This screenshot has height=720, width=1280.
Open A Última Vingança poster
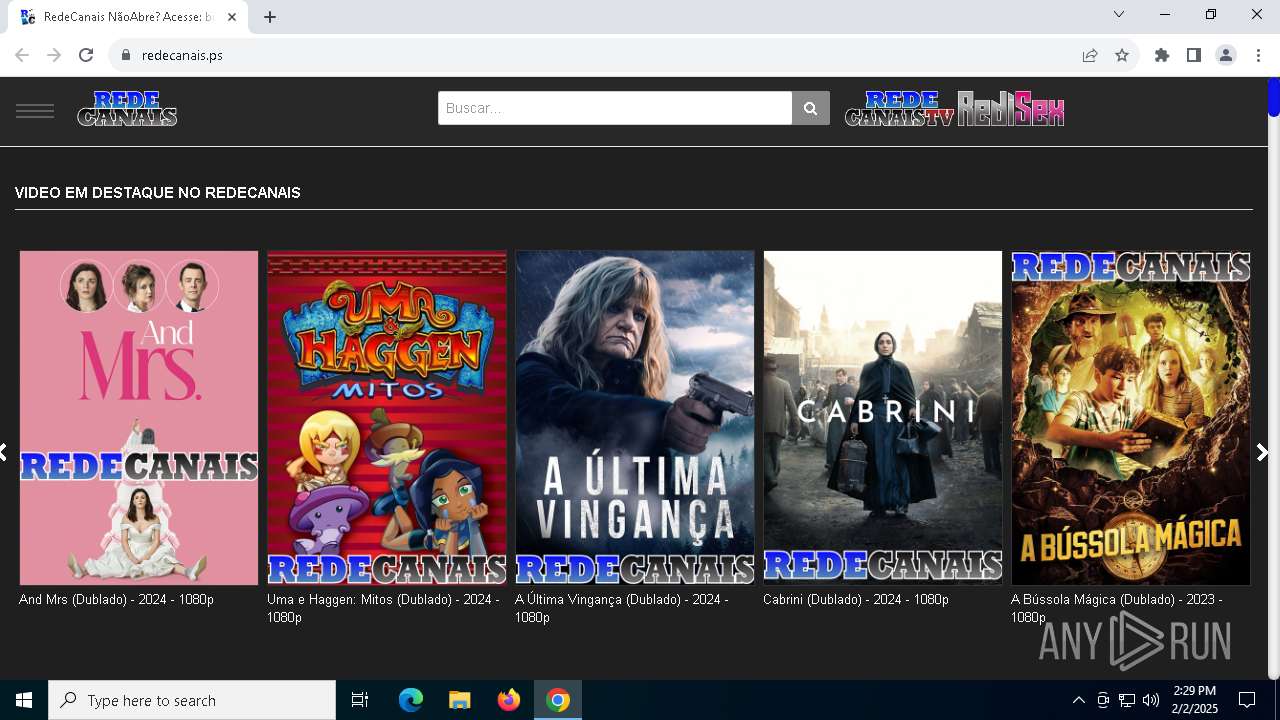coord(635,418)
